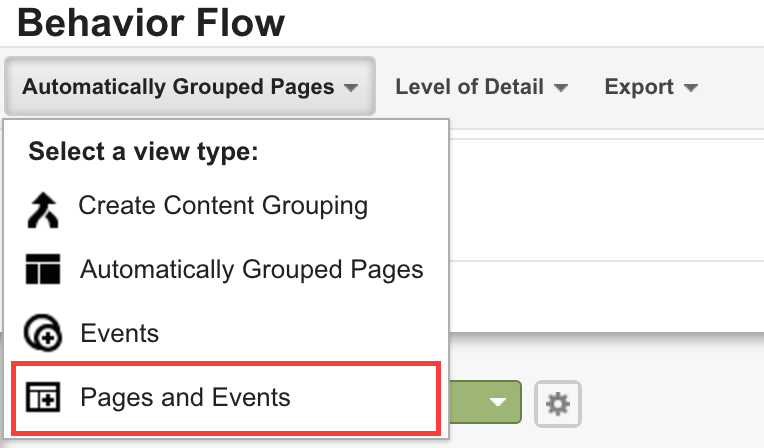Screen dimensions: 764x448
Task: Open the settings gear button
Action: point(558,404)
